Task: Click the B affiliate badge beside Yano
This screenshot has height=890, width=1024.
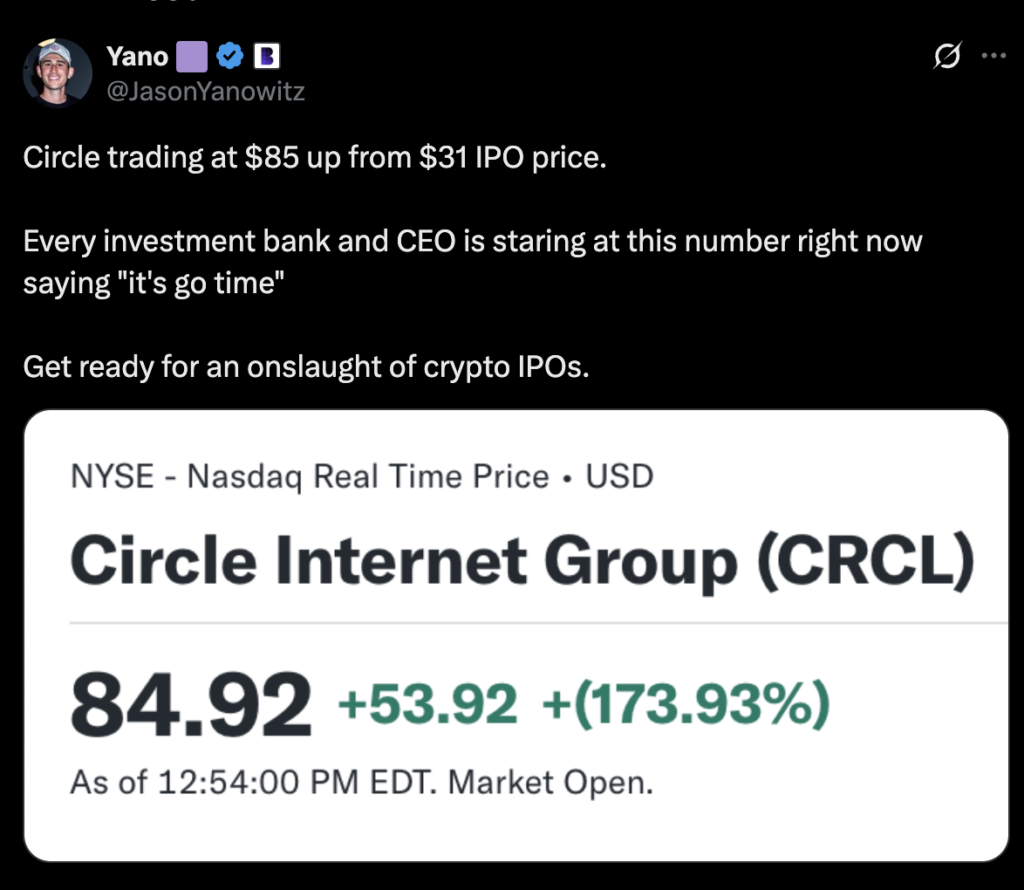Action: (266, 56)
